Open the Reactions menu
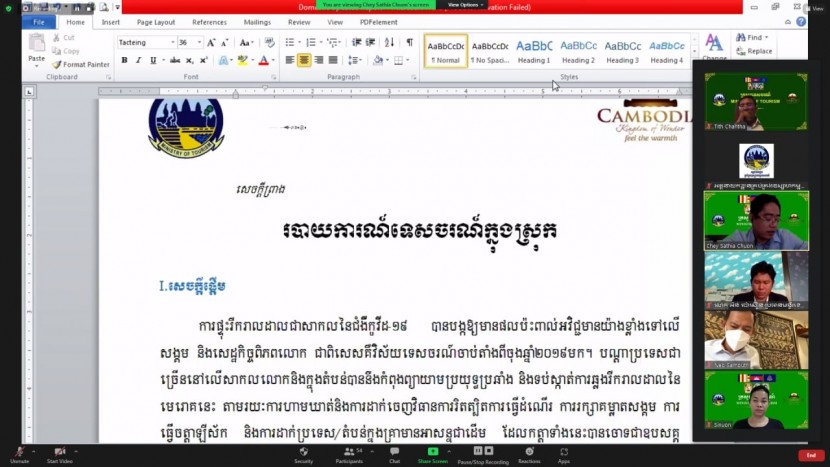Screen dimensions: 830x467 529,453
